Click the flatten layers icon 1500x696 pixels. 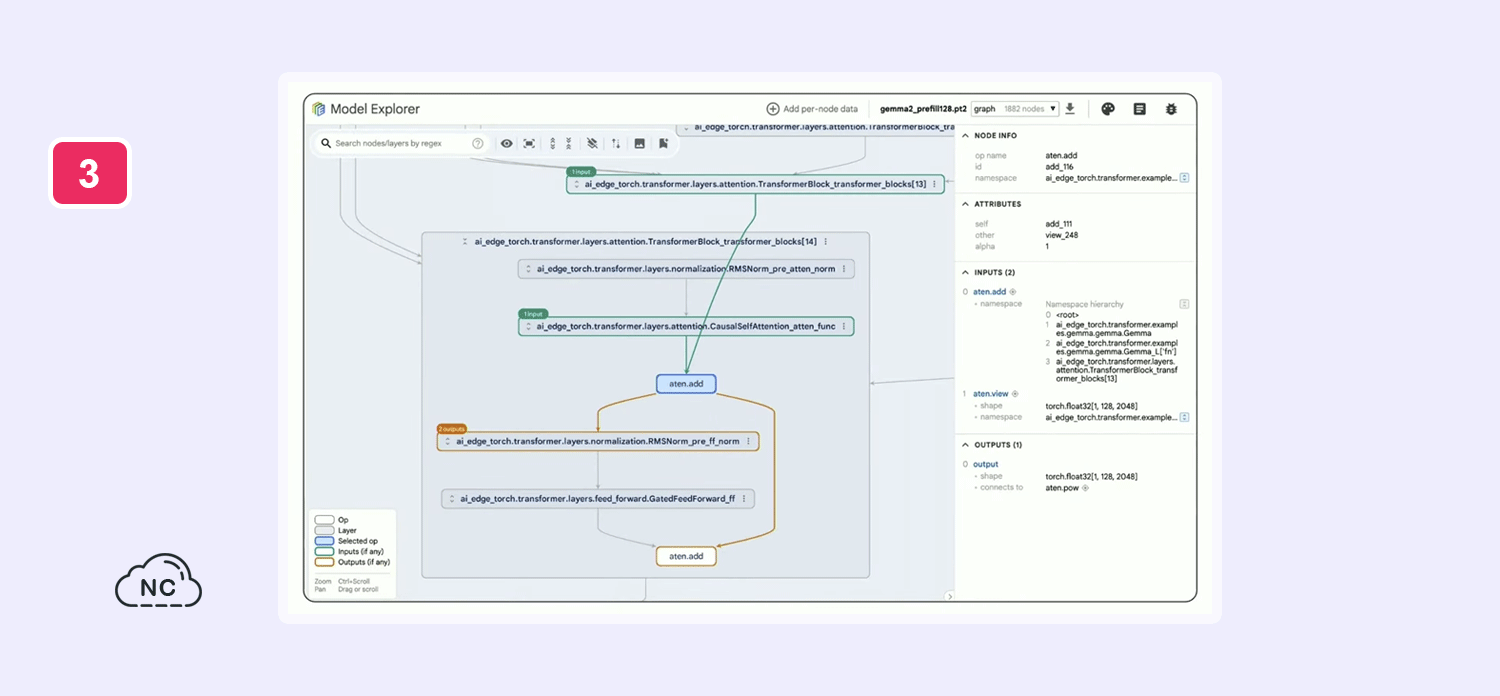click(x=593, y=144)
